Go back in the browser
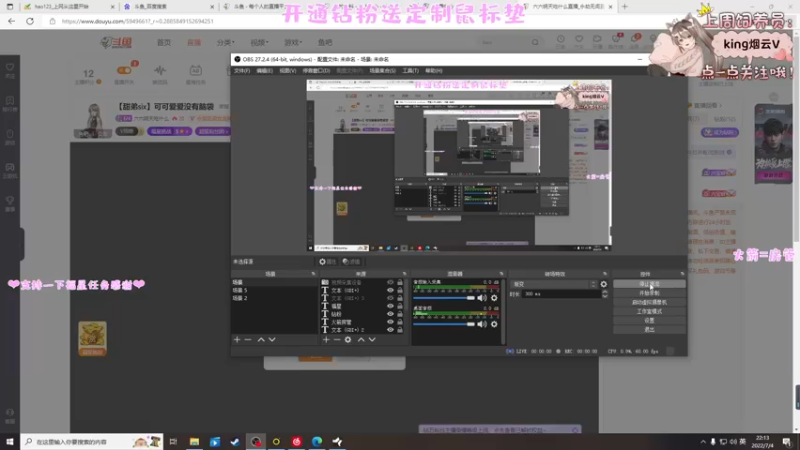800x450 pixels. 11,21
